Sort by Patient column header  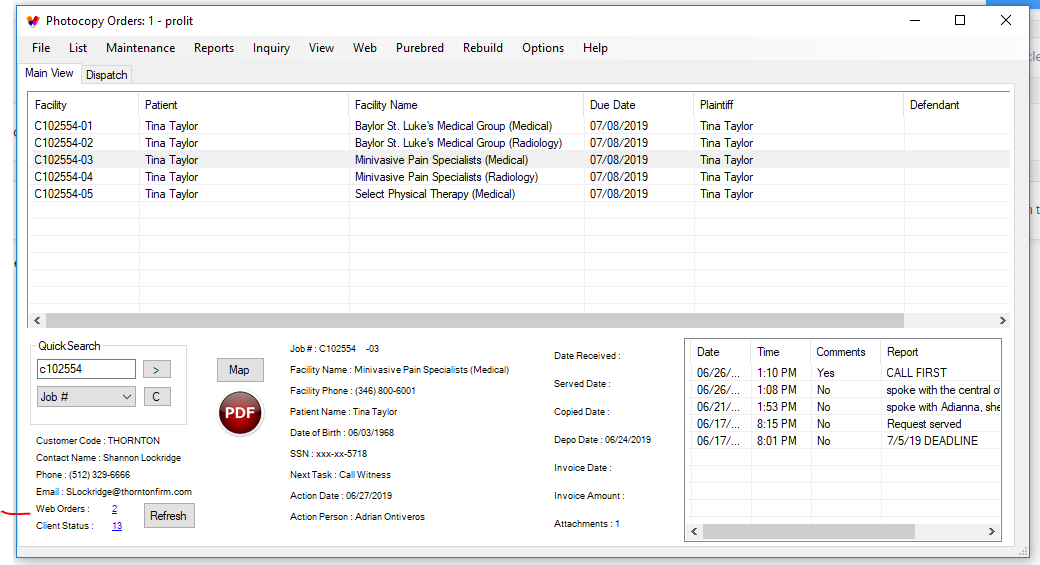(243, 105)
